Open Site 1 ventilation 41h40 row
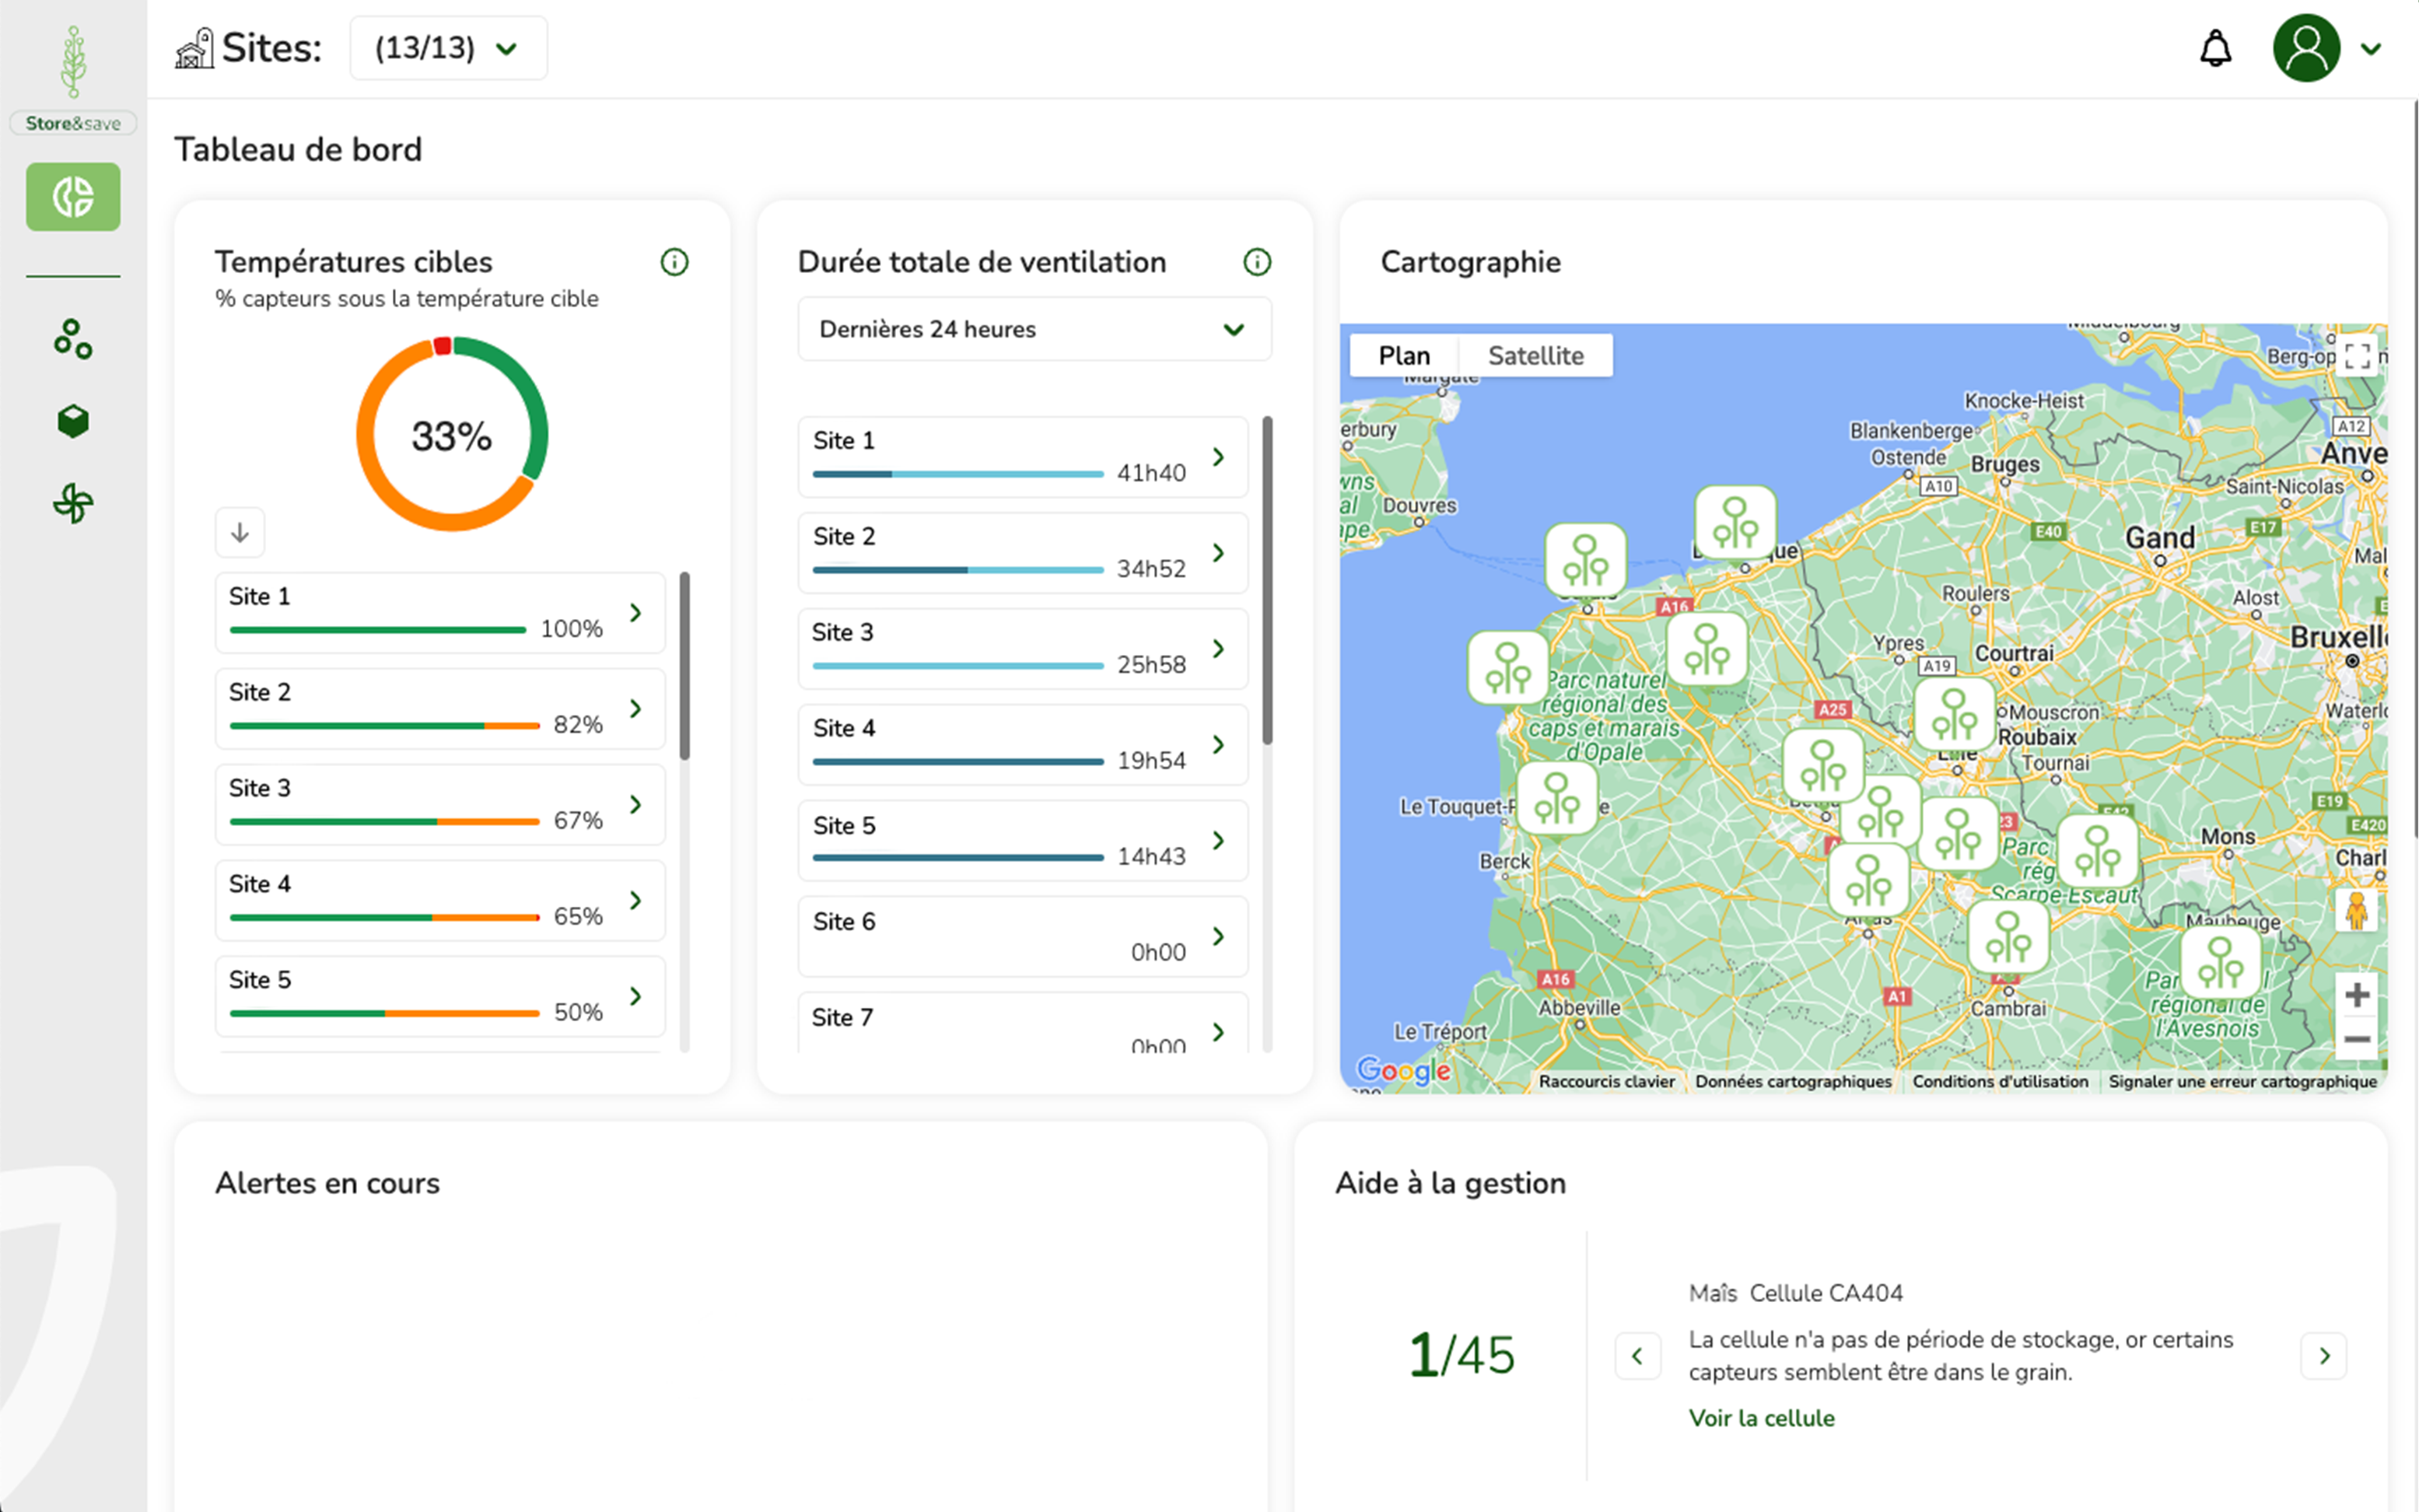 pos(1023,457)
